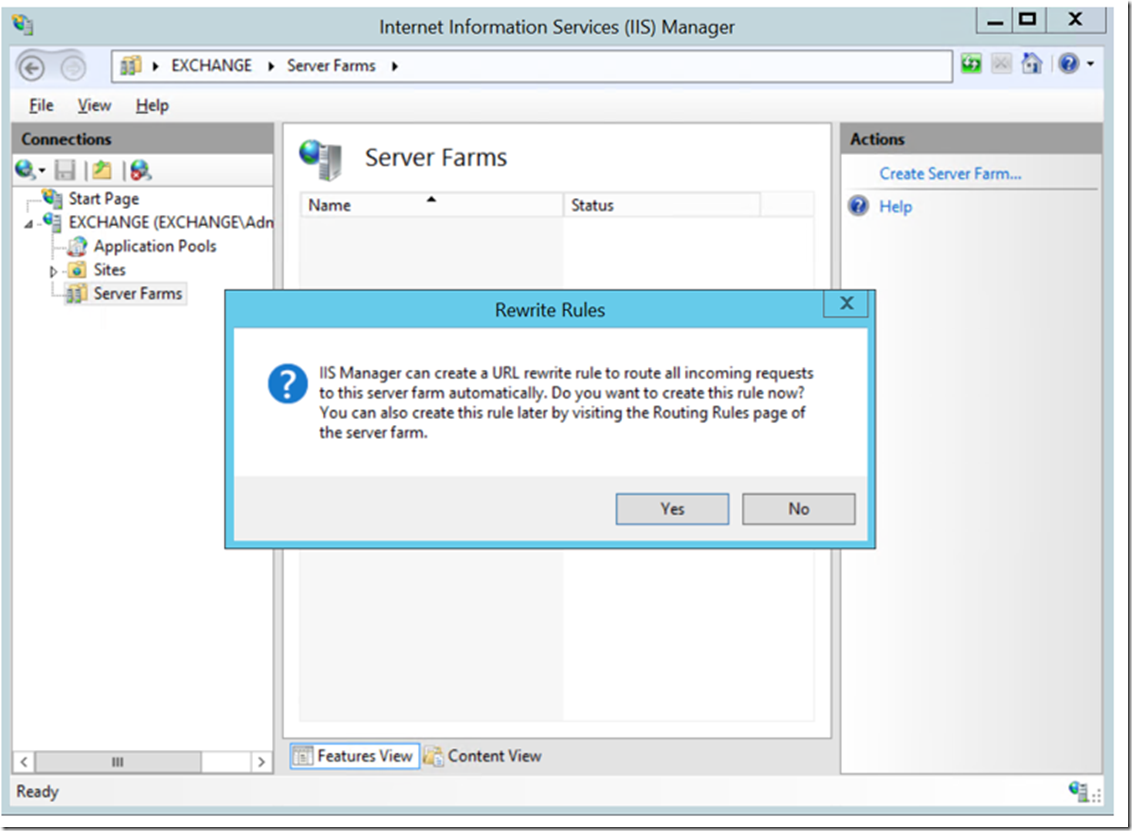Click the Help question-mark toolbar icon
The width and height of the screenshot is (1132, 831).
1068,64
